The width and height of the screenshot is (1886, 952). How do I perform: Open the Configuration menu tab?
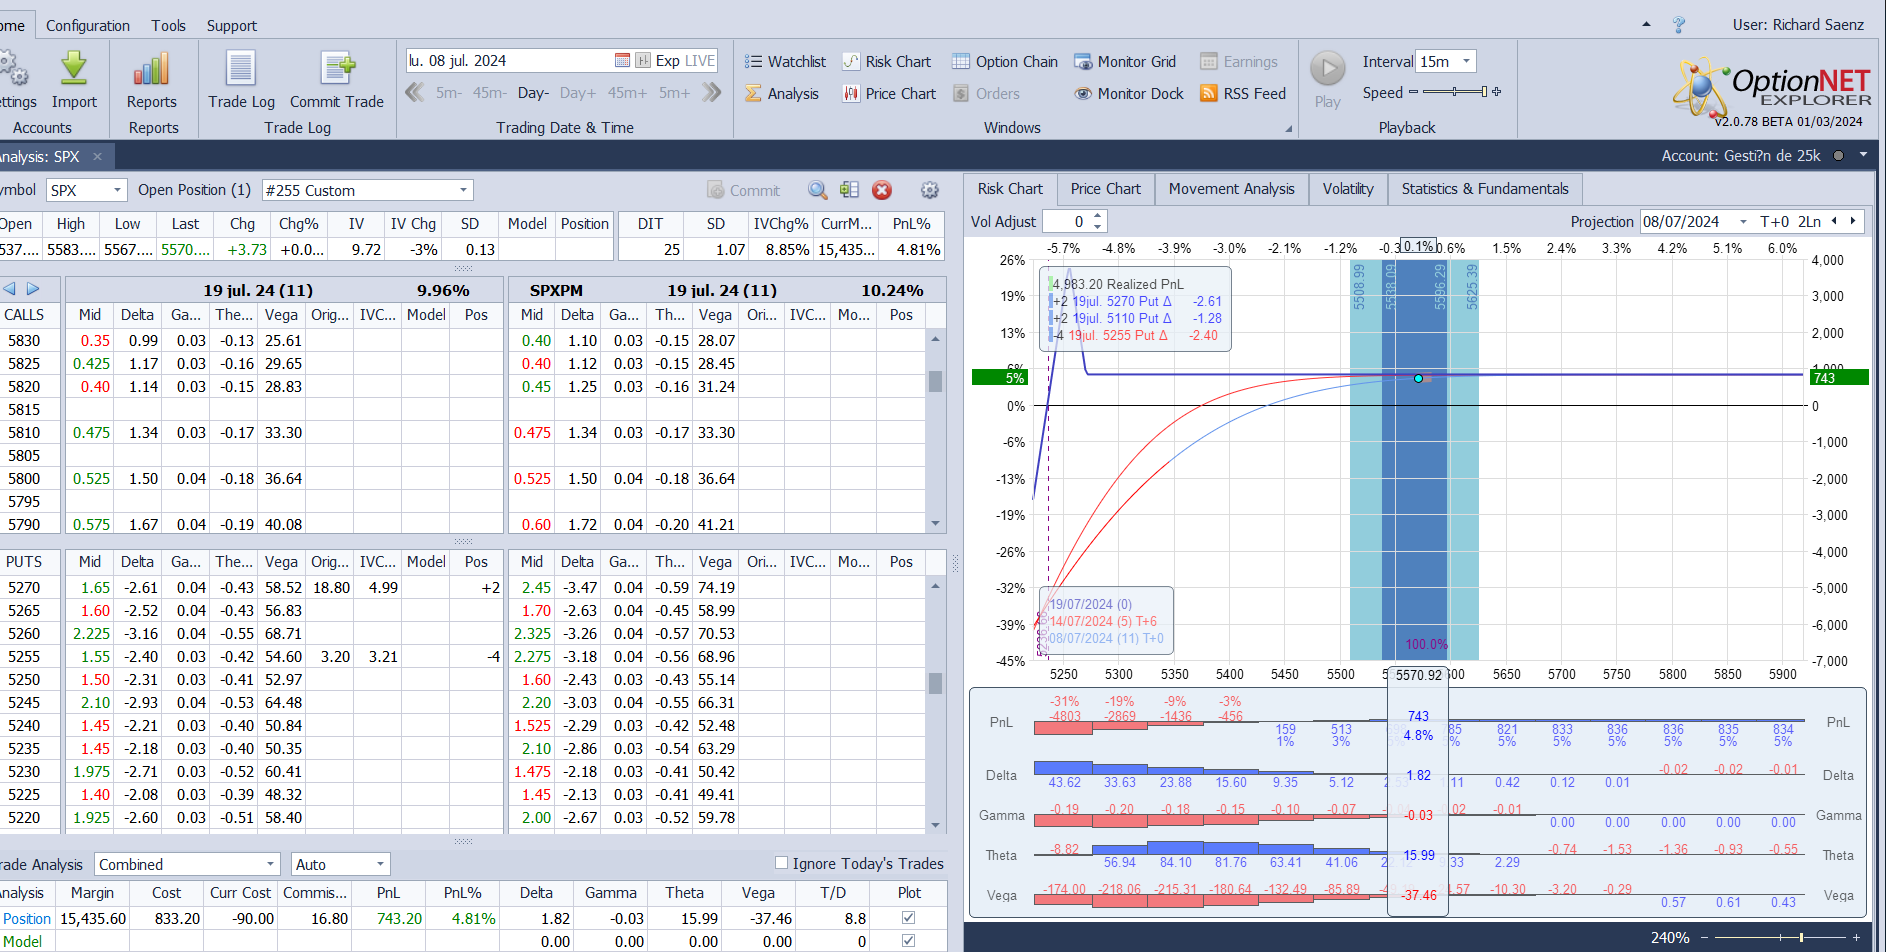tap(88, 26)
